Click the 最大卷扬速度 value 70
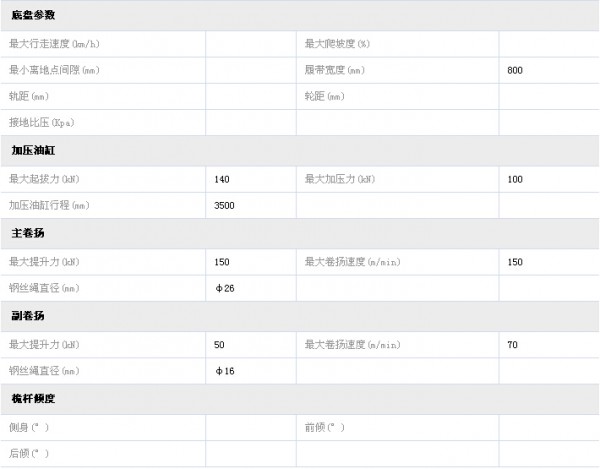Screen dimensions: 600x469 (513, 345)
